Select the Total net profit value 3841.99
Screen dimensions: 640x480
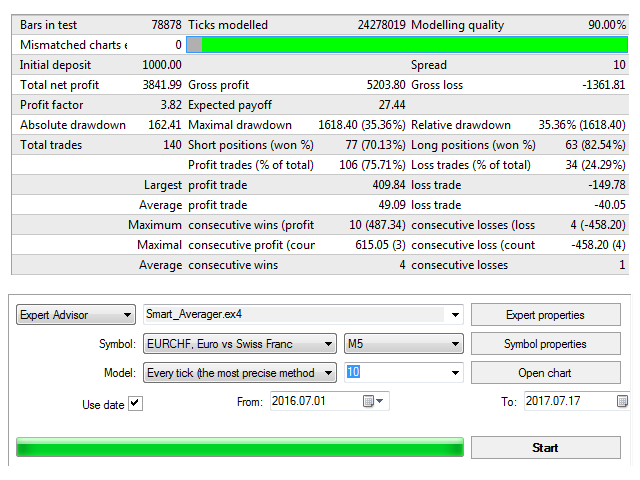click(x=162, y=85)
